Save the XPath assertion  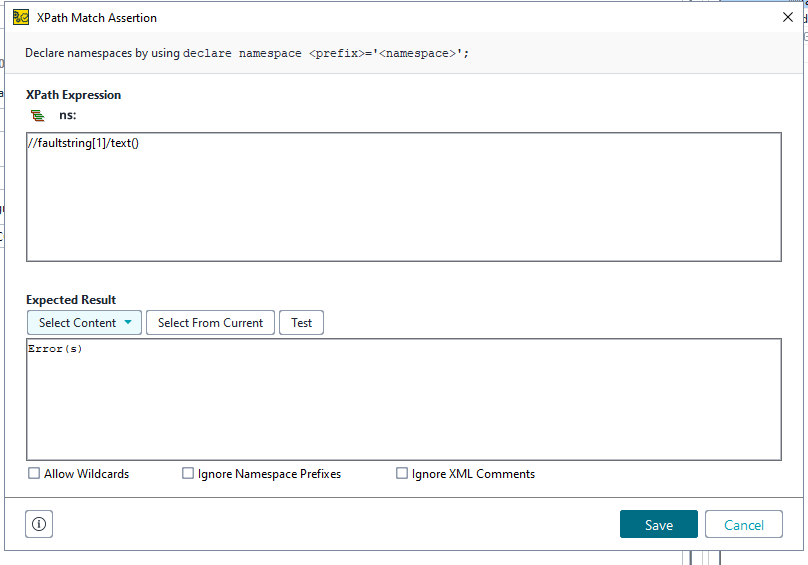point(658,525)
